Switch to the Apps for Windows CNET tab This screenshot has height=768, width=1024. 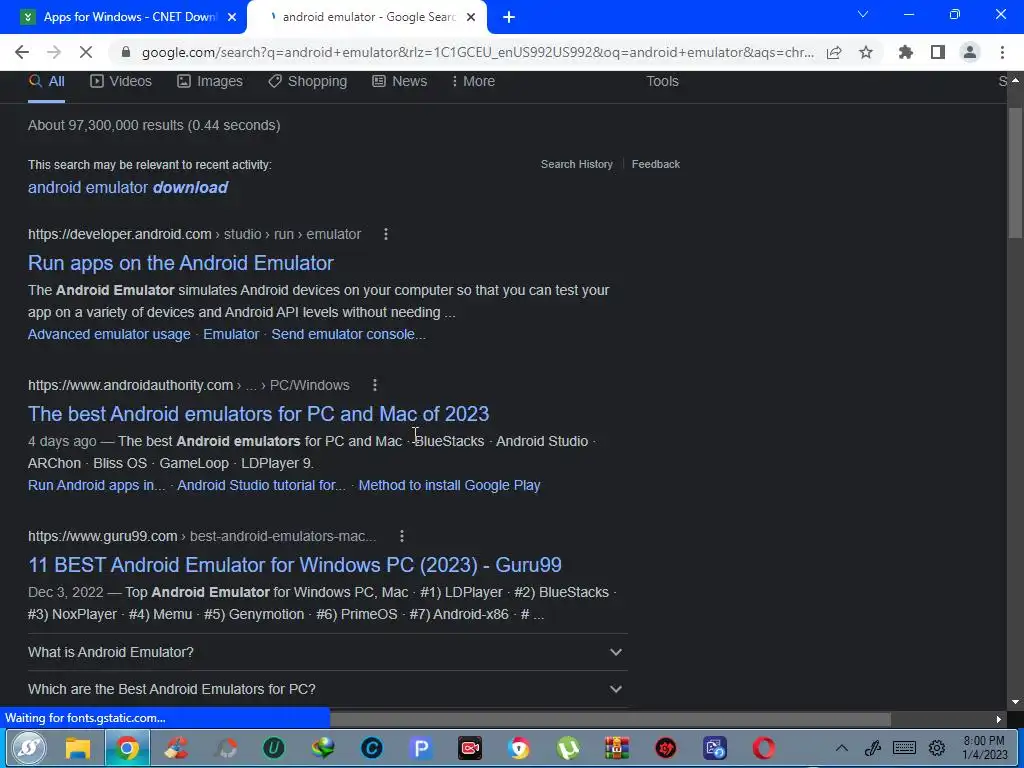123,18
